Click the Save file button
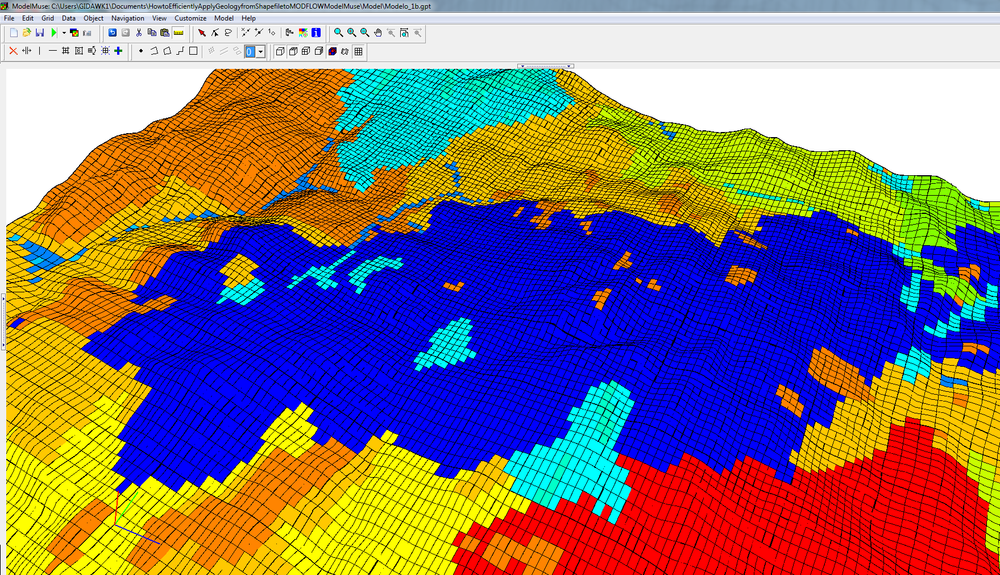This screenshot has width=1000, height=575. pos(40,32)
